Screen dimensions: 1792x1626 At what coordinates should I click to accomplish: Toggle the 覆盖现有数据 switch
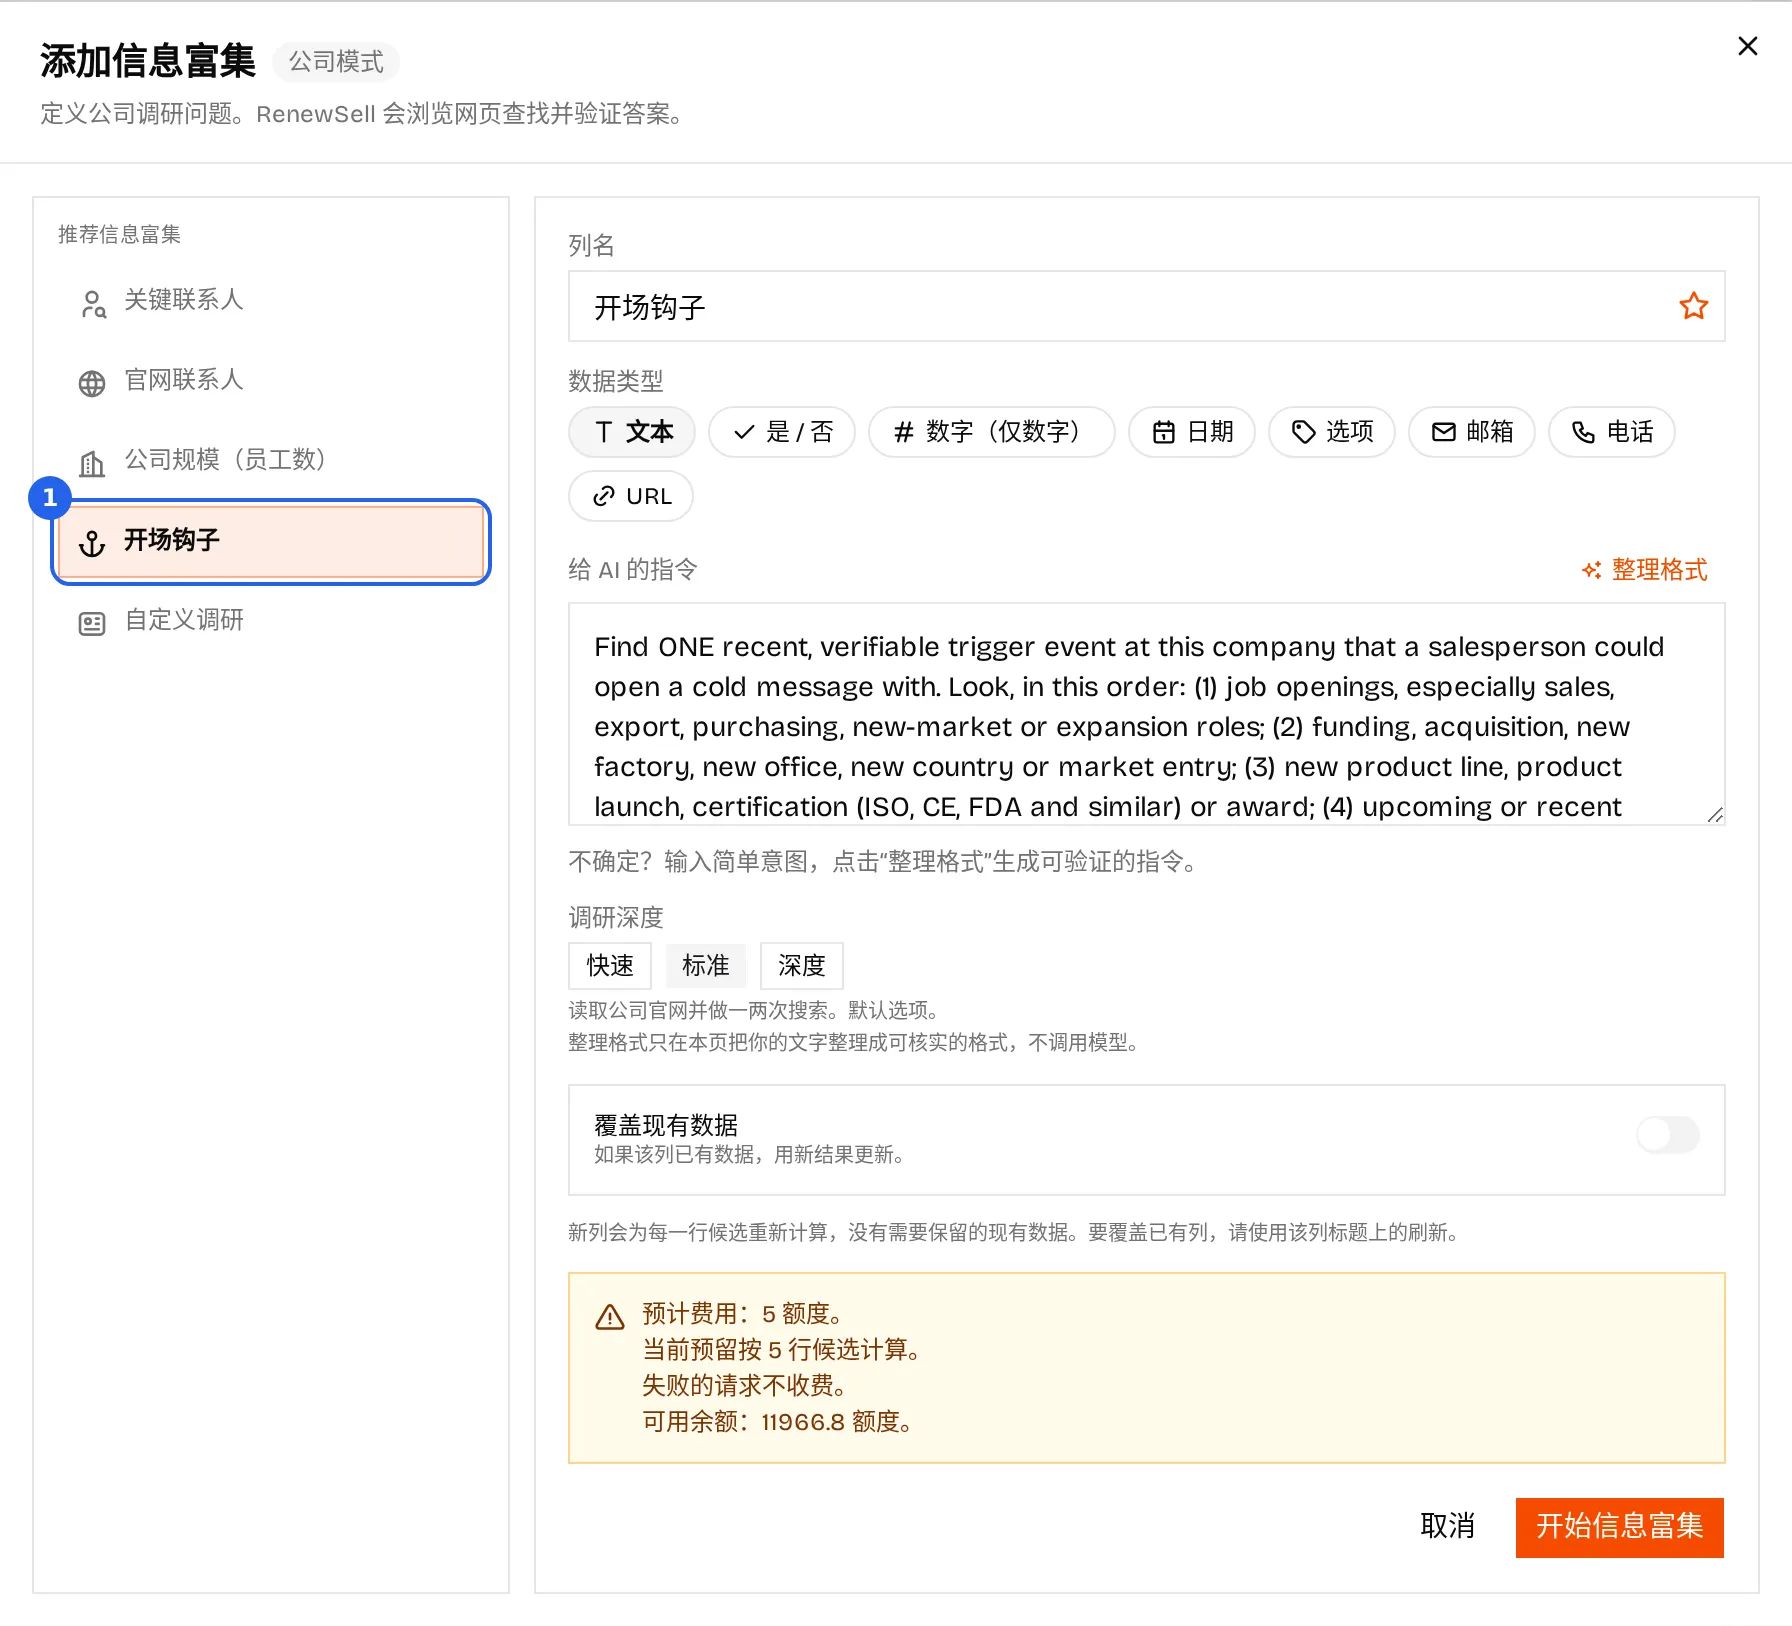tap(1668, 1135)
